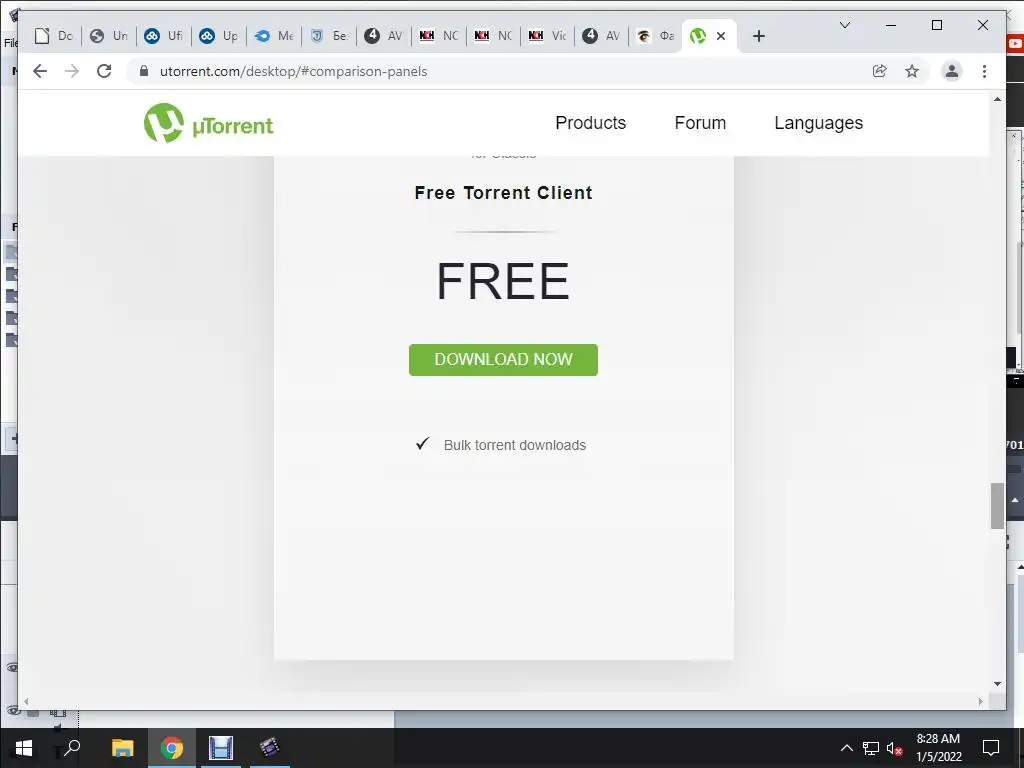Screen dimensions: 1024x768
Task: Minimize the Chrome window
Action: tap(891, 25)
